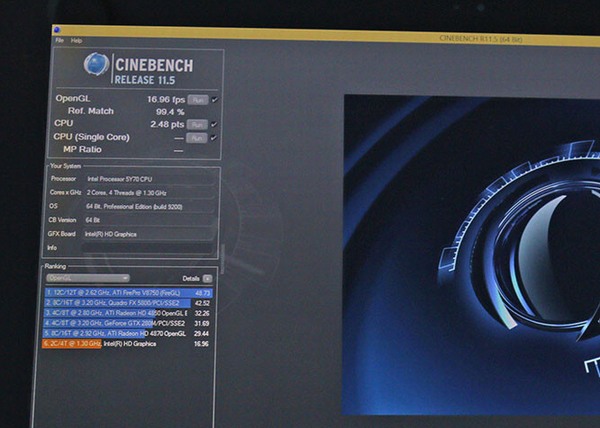Select the 2.80 GHz Radeon HD 4850 entry

[128, 313]
